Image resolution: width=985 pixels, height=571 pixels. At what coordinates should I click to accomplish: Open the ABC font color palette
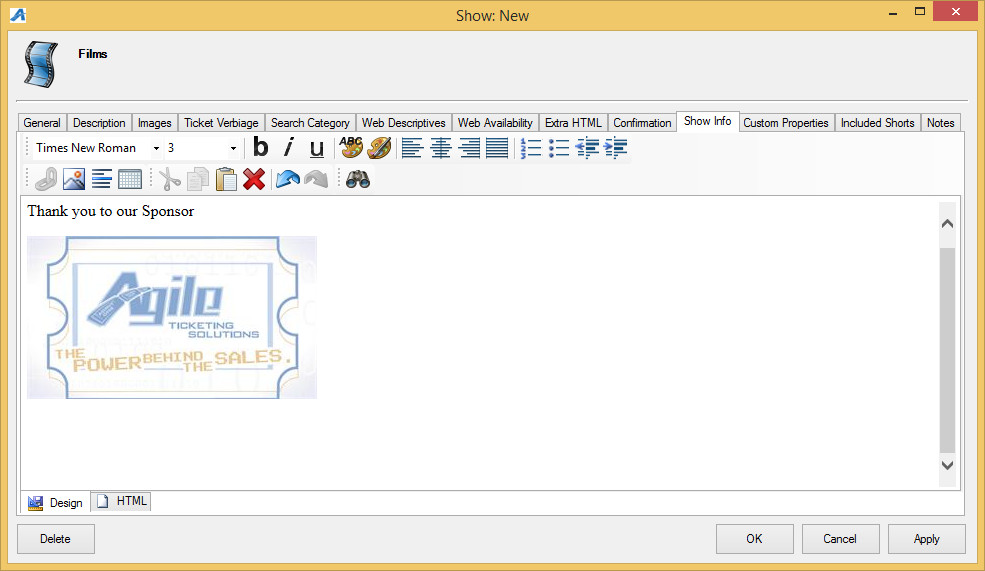[x=351, y=148]
